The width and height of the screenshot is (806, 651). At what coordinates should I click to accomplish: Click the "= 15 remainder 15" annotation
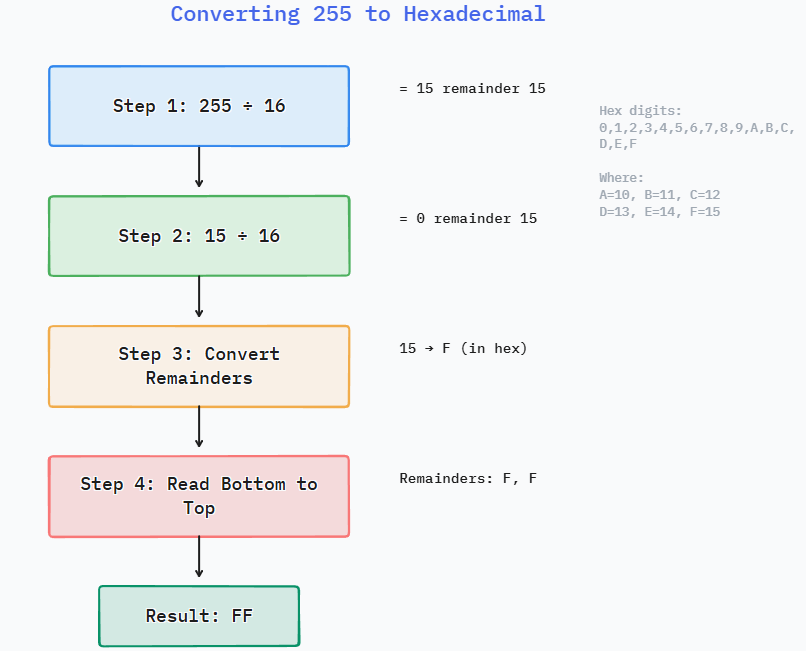click(472, 88)
